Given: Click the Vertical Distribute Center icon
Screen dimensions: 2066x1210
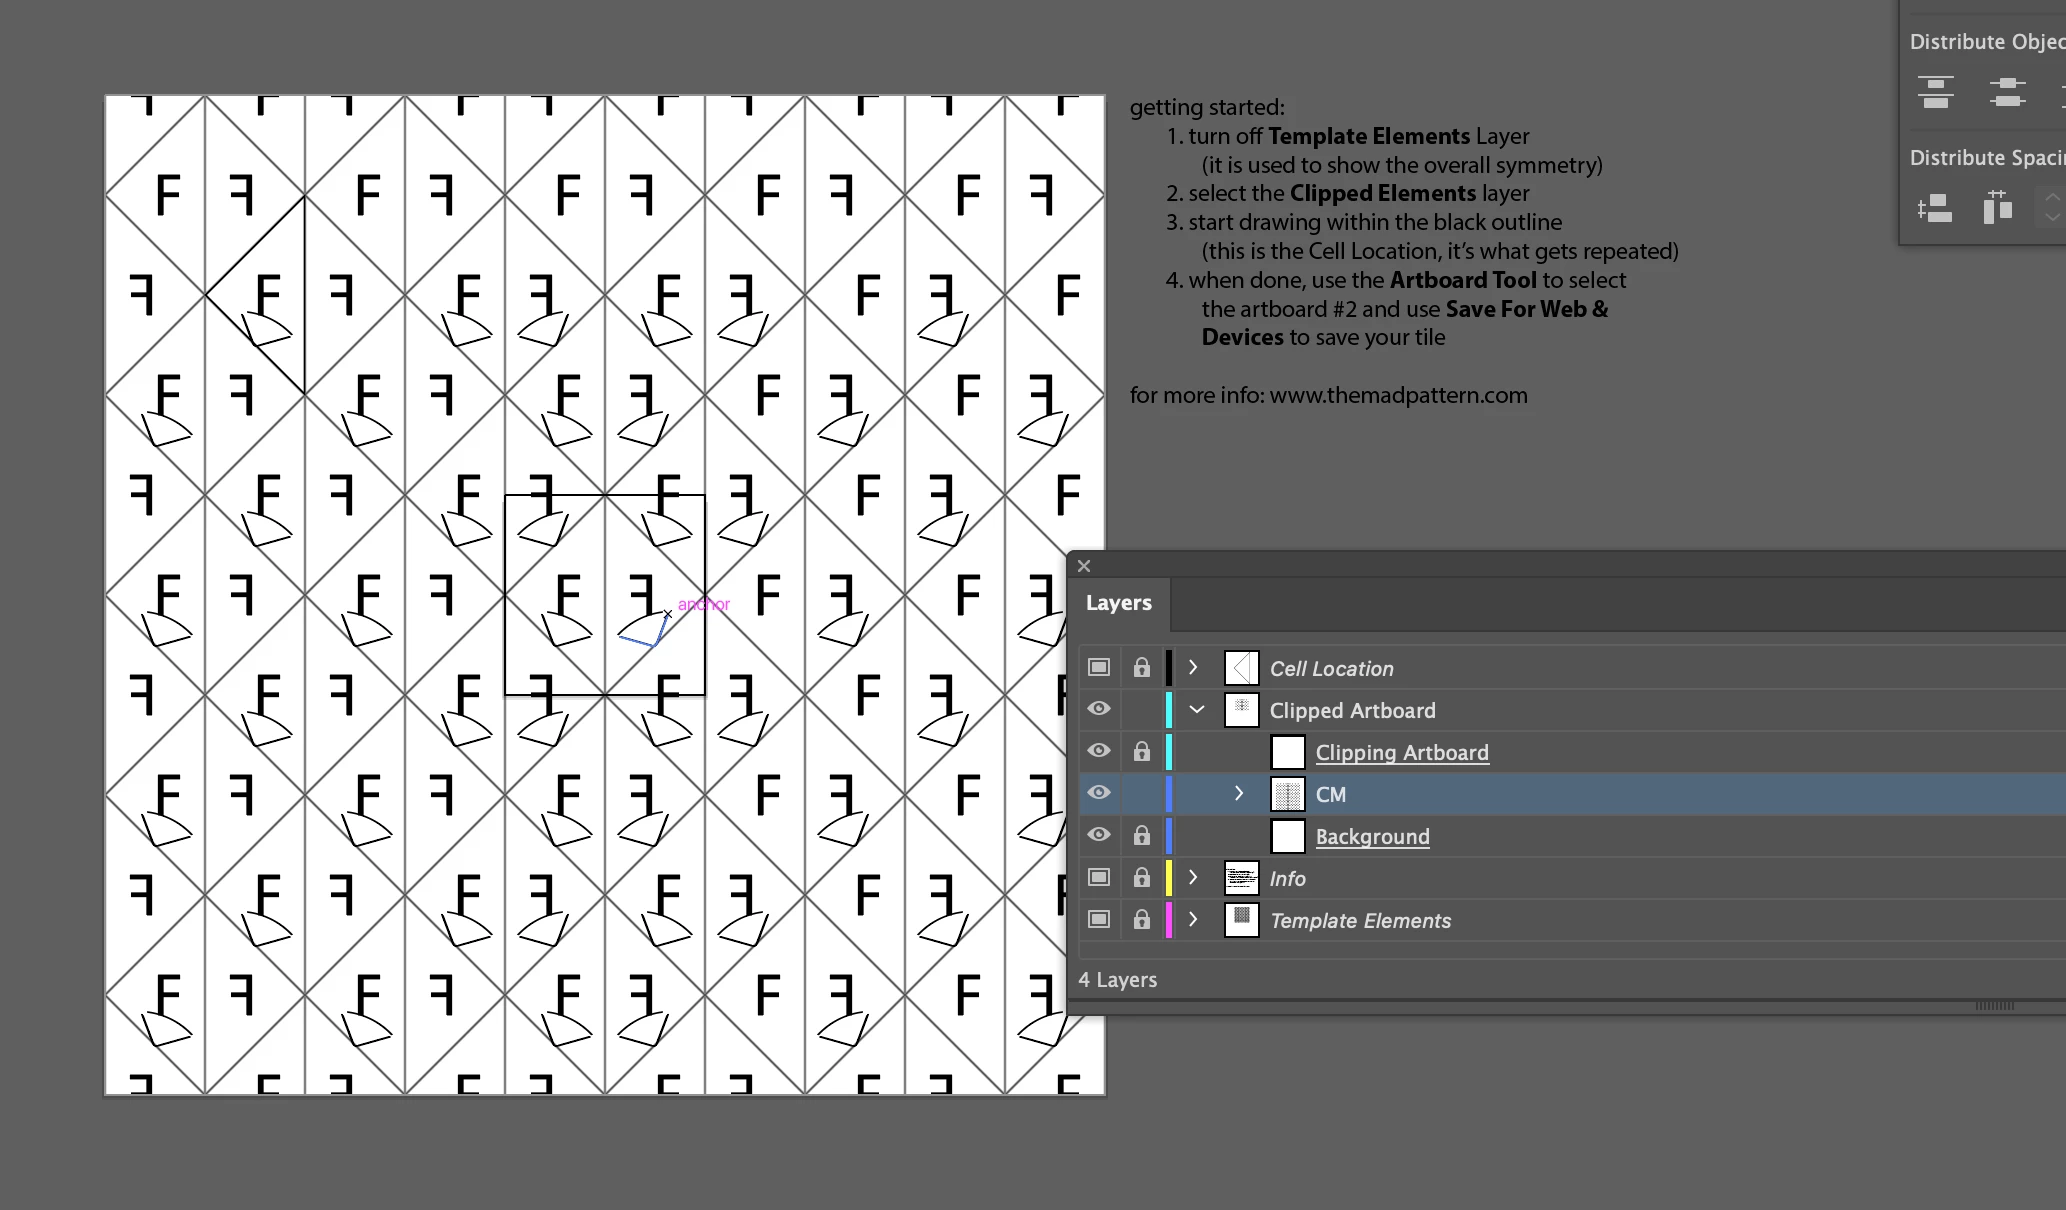Looking at the screenshot, I should (x=2007, y=92).
